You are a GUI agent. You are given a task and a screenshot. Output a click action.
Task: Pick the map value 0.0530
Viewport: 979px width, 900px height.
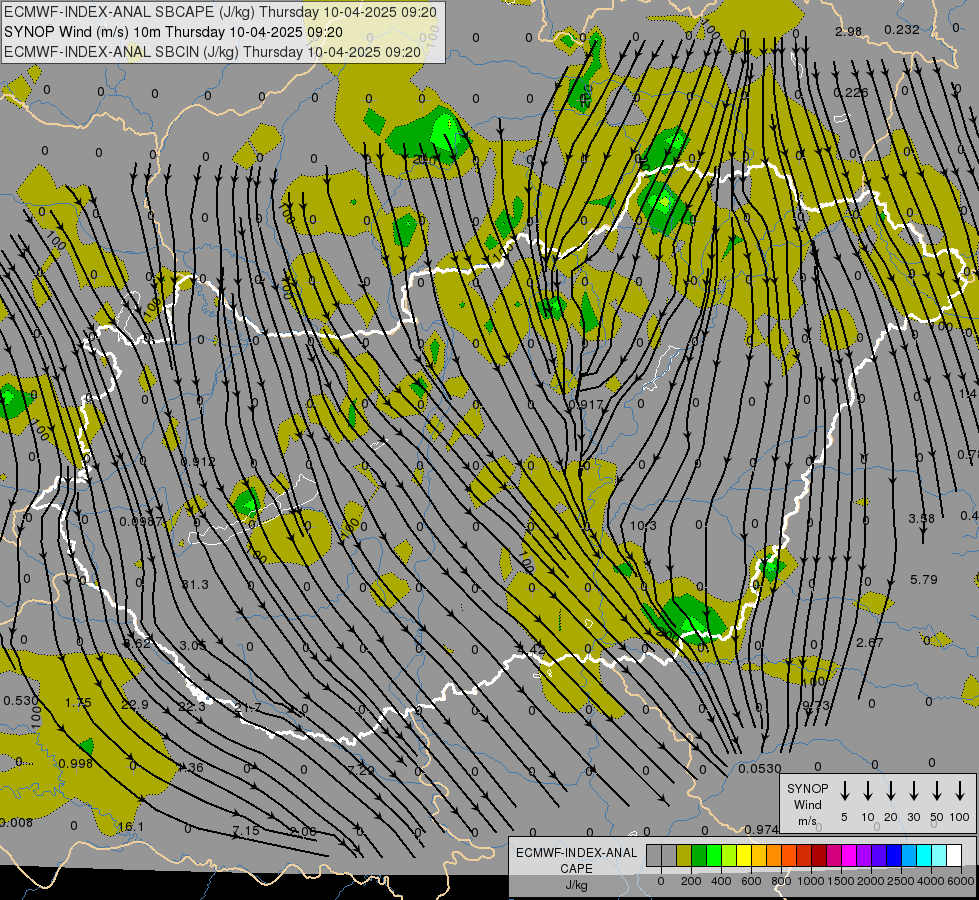[x=760, y=768]
